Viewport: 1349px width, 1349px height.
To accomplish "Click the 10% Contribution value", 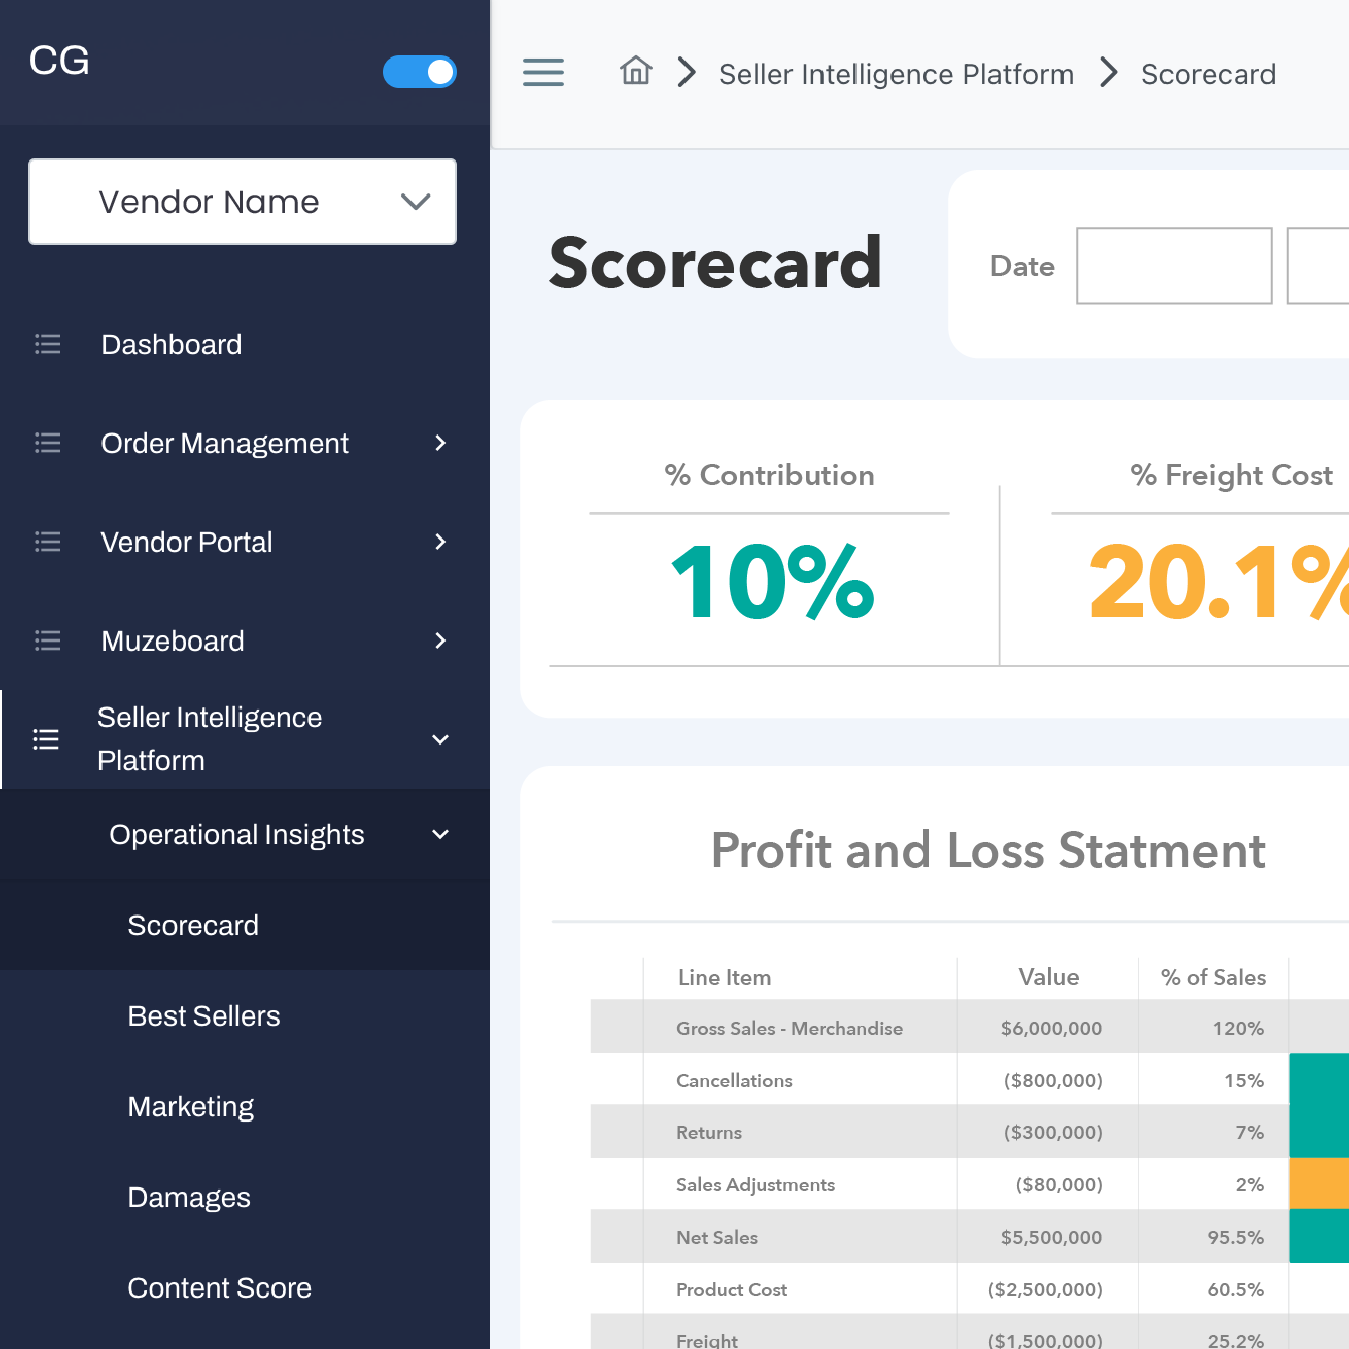I will pyautogui.click(x=771, y=583).
